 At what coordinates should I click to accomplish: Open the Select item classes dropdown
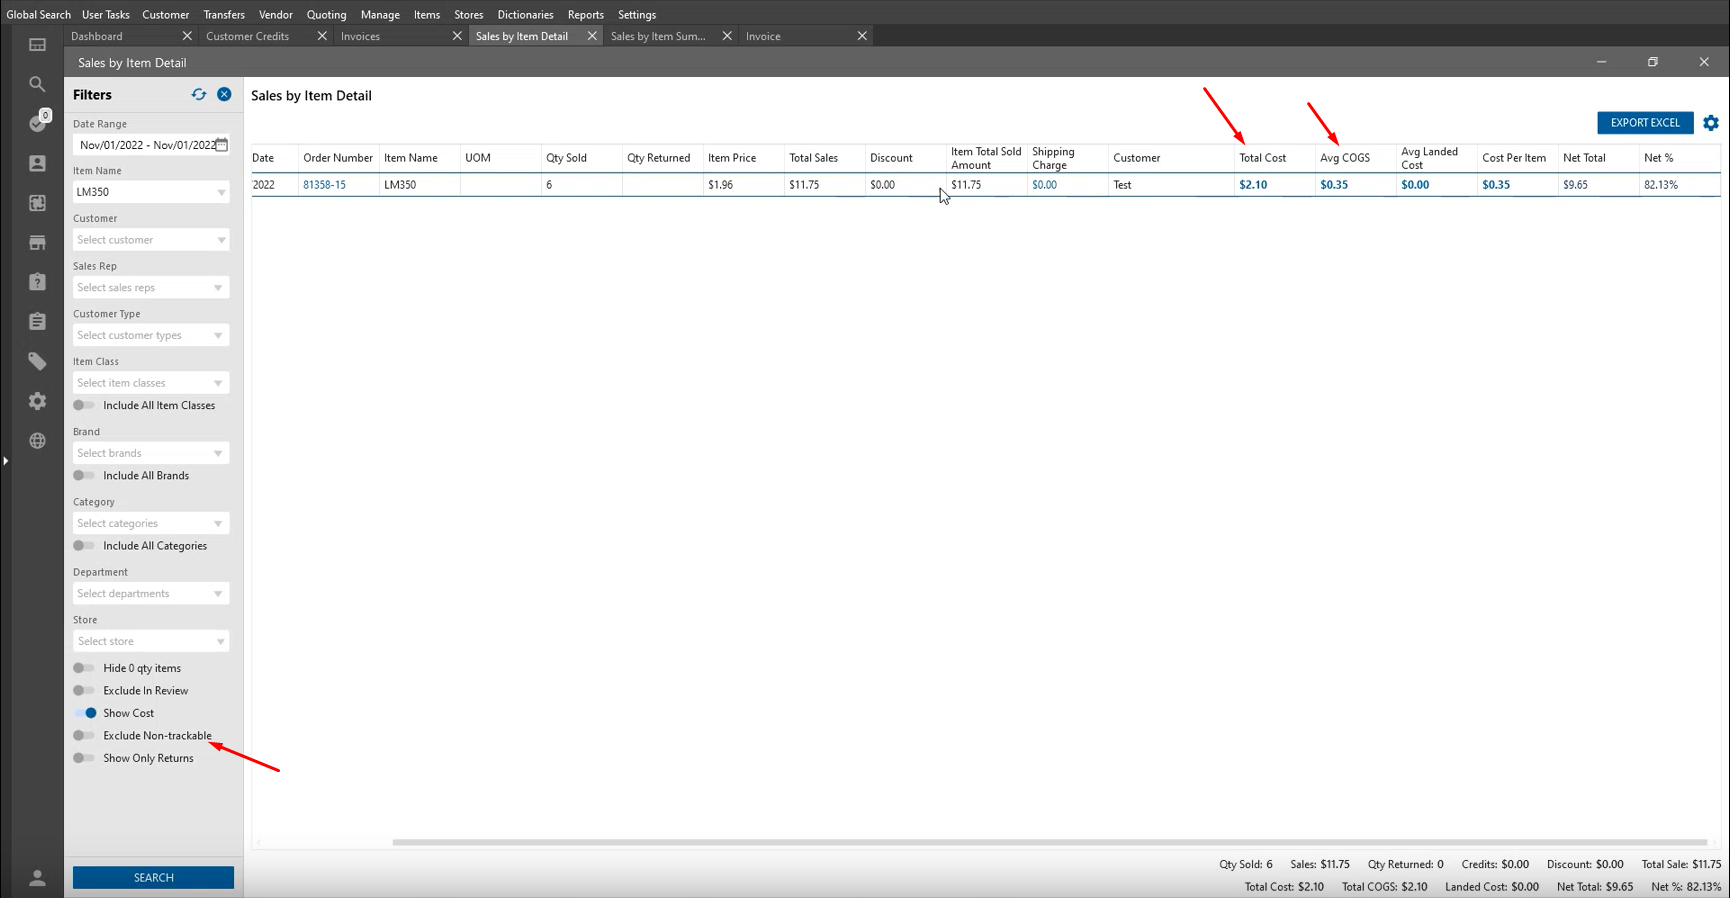pos(151,383)
